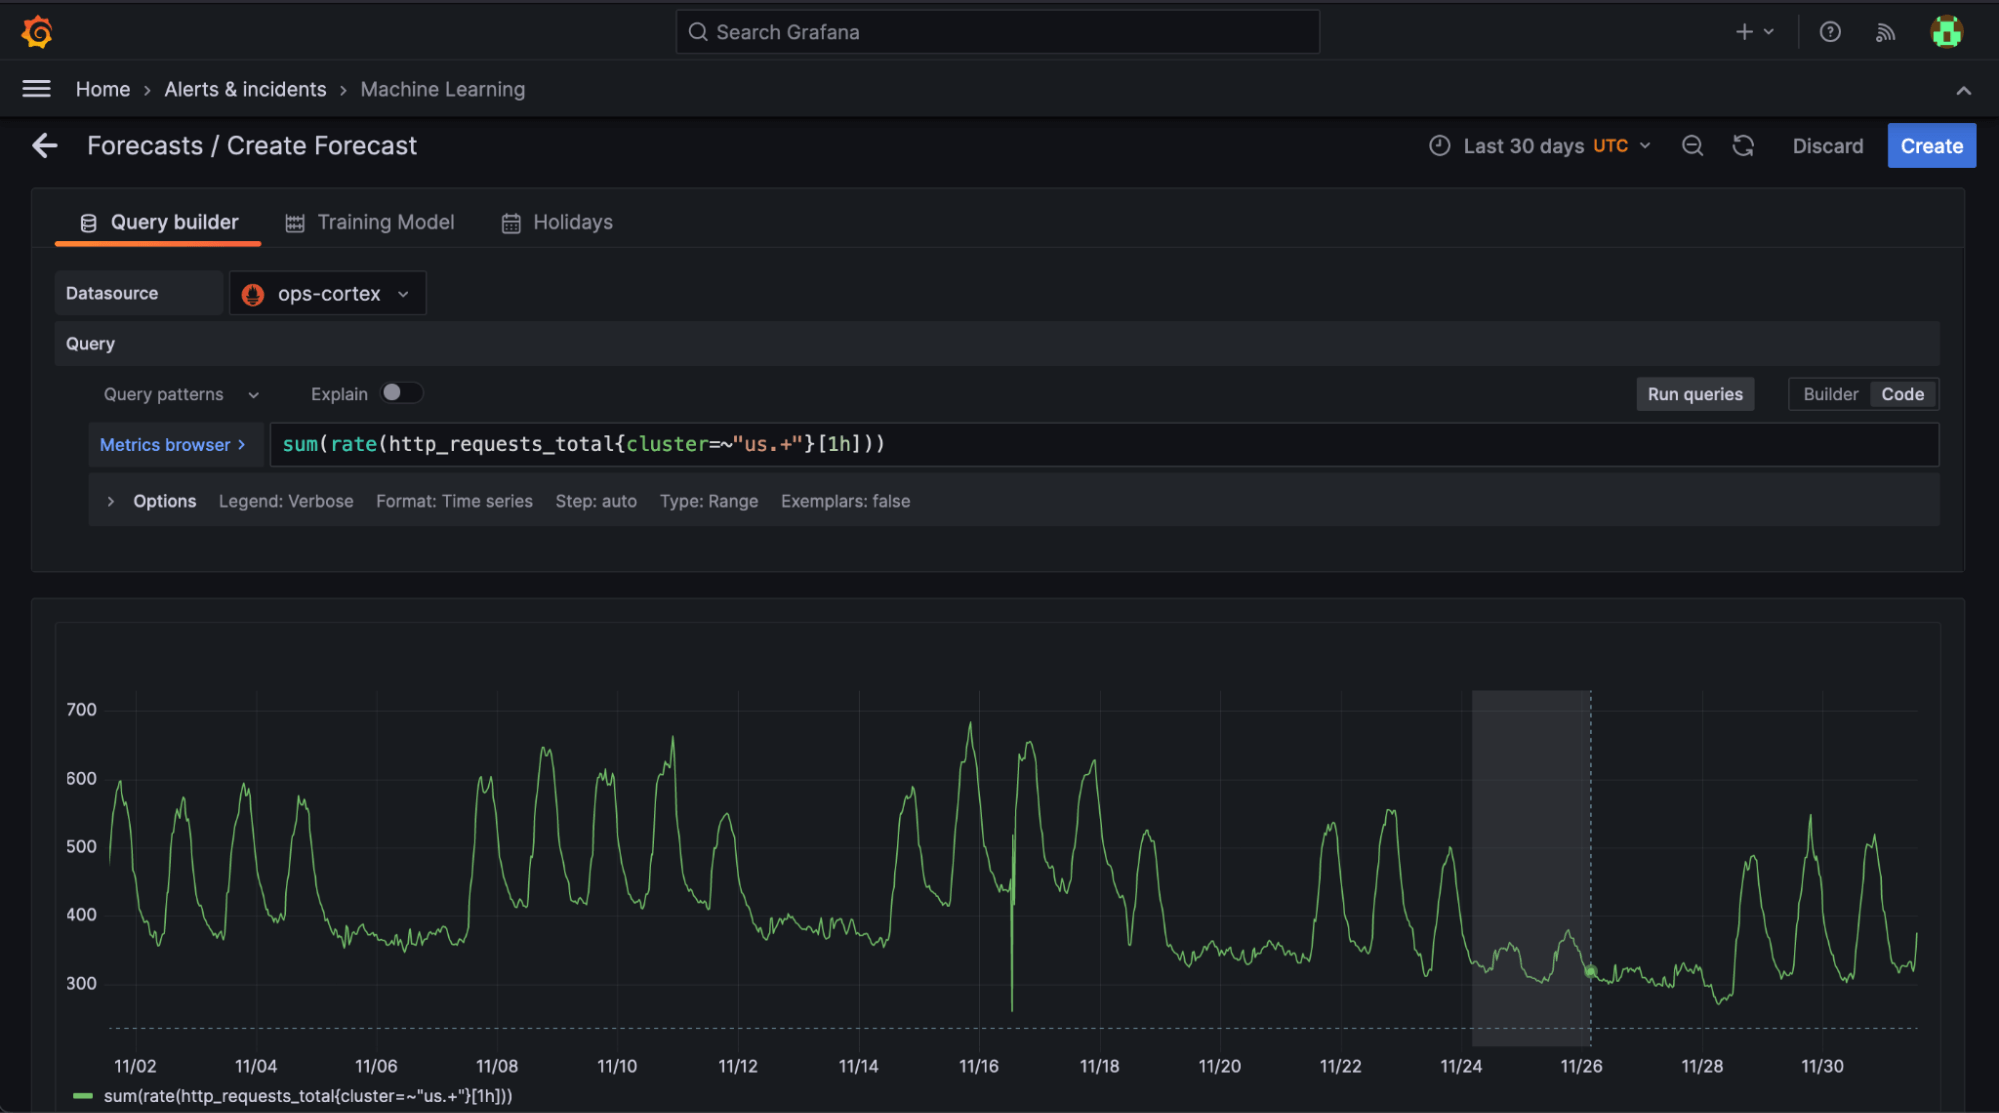Click the user profile avatar

pyautogui.click(x=1946, y=31)
